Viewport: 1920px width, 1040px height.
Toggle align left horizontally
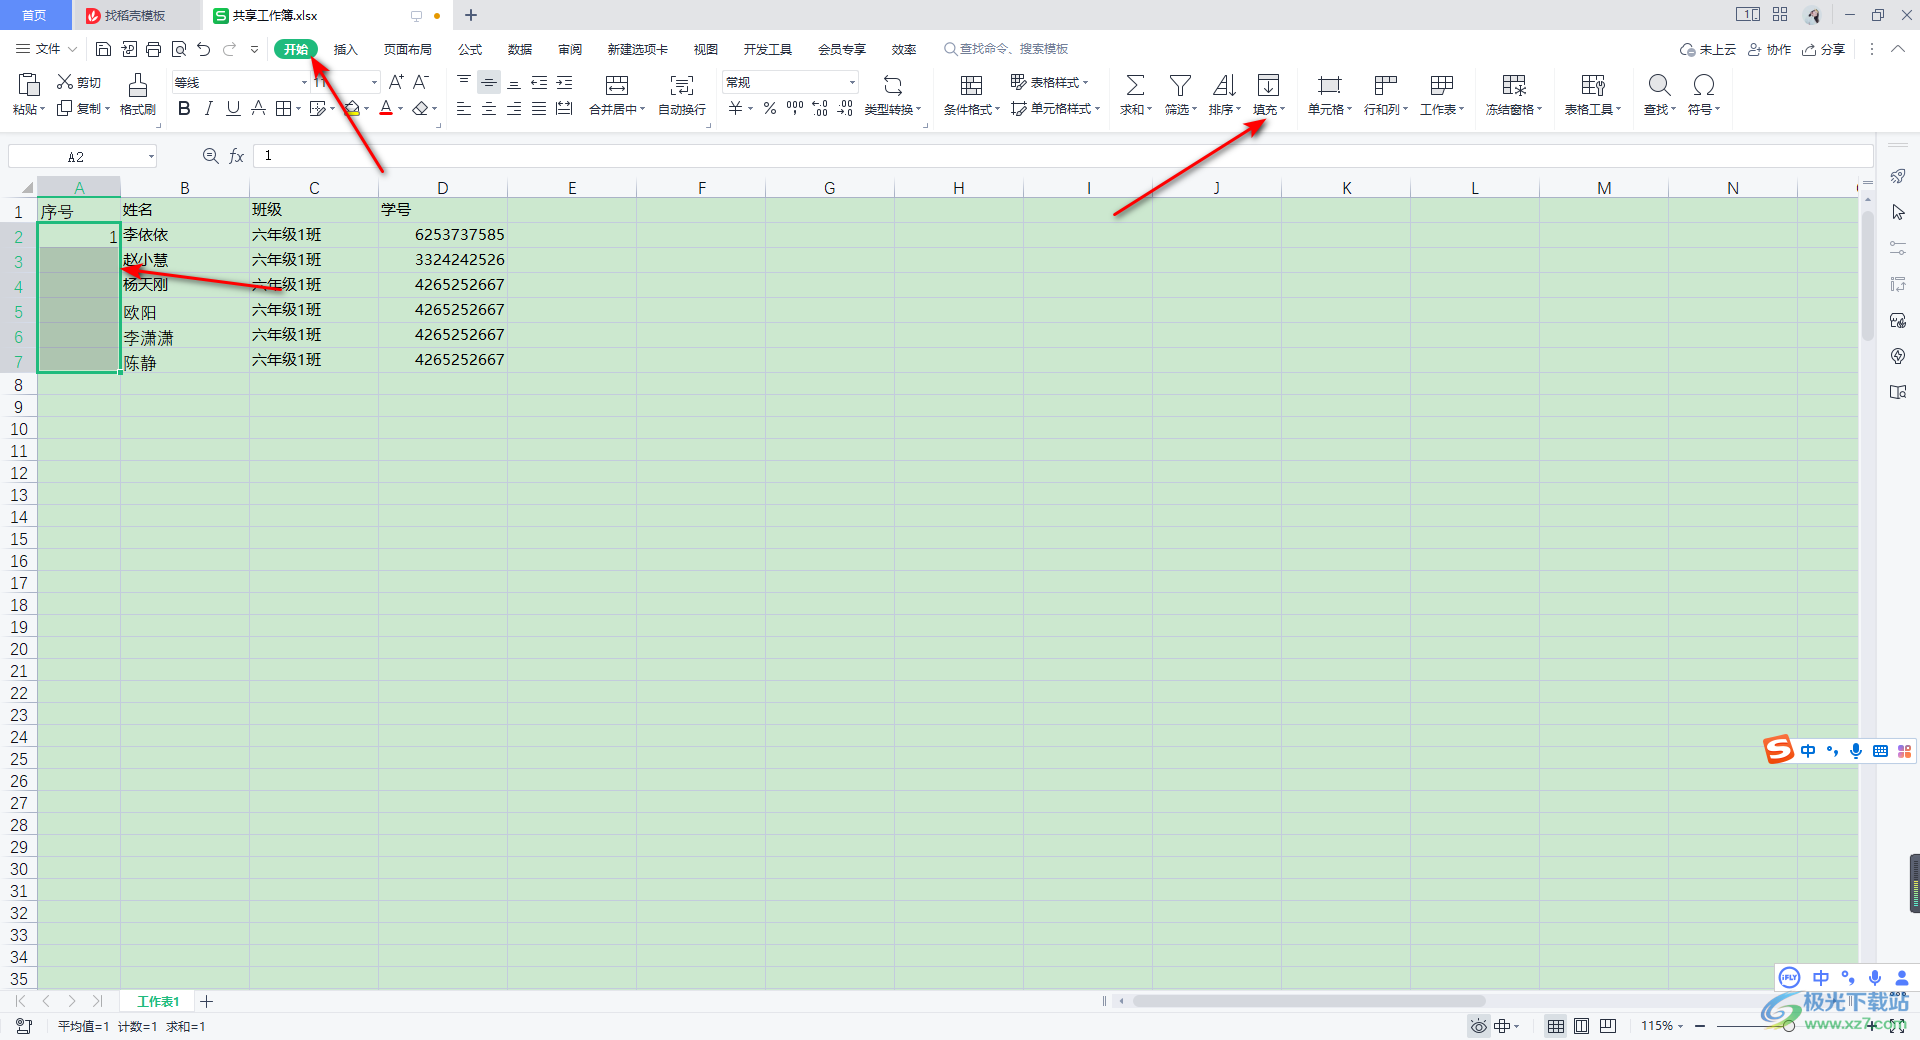pos(464,108)
